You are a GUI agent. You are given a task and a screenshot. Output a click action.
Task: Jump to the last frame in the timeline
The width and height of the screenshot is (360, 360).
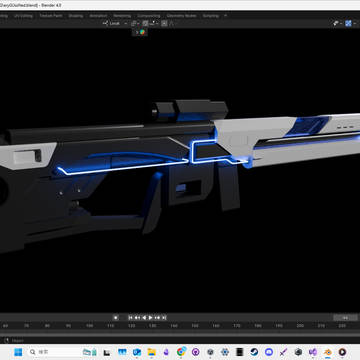point(164,318)
